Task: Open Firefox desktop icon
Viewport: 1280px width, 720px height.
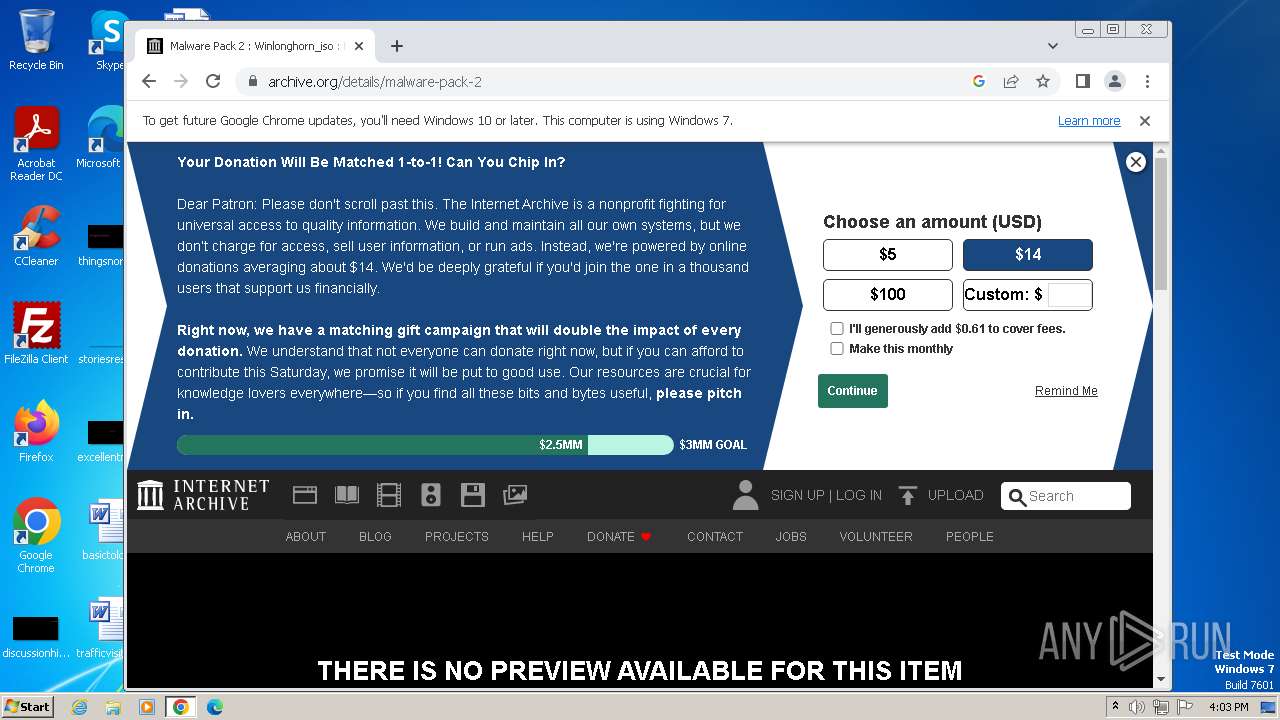Action: [x=36, y=431]
